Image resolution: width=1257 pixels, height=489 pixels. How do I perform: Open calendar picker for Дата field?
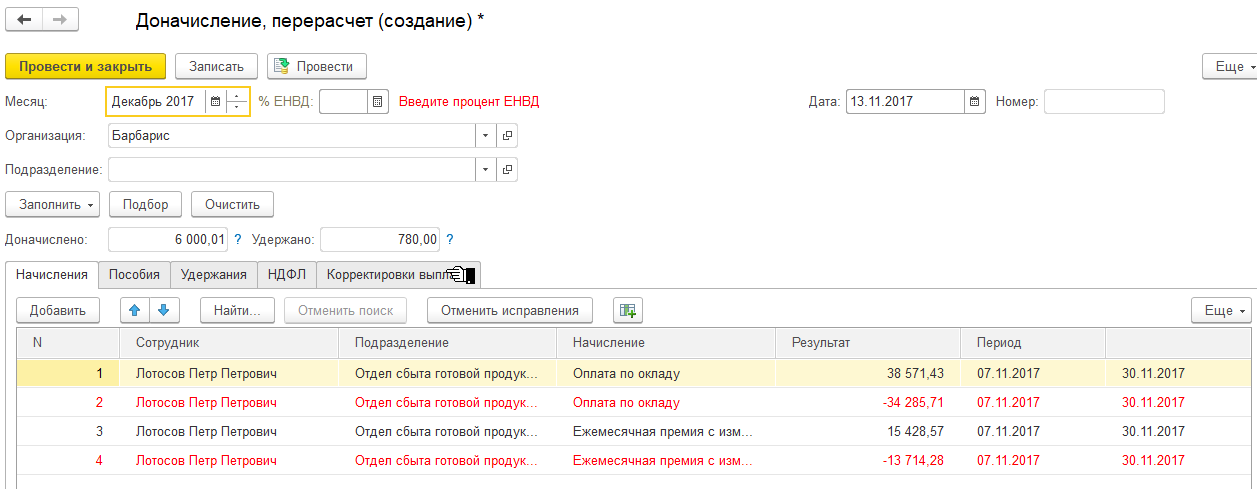click(x=974, y=102)
